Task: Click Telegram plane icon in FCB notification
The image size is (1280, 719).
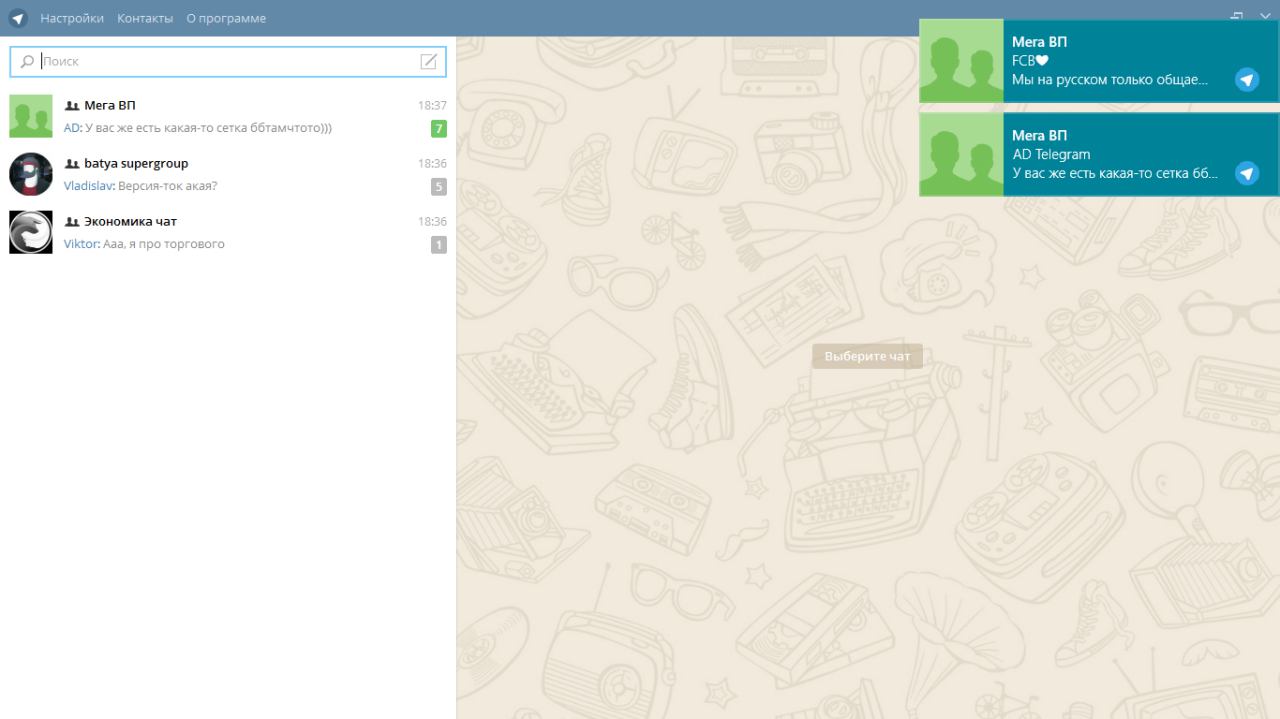Action: pyautogui.click(x=1247, y=80)
